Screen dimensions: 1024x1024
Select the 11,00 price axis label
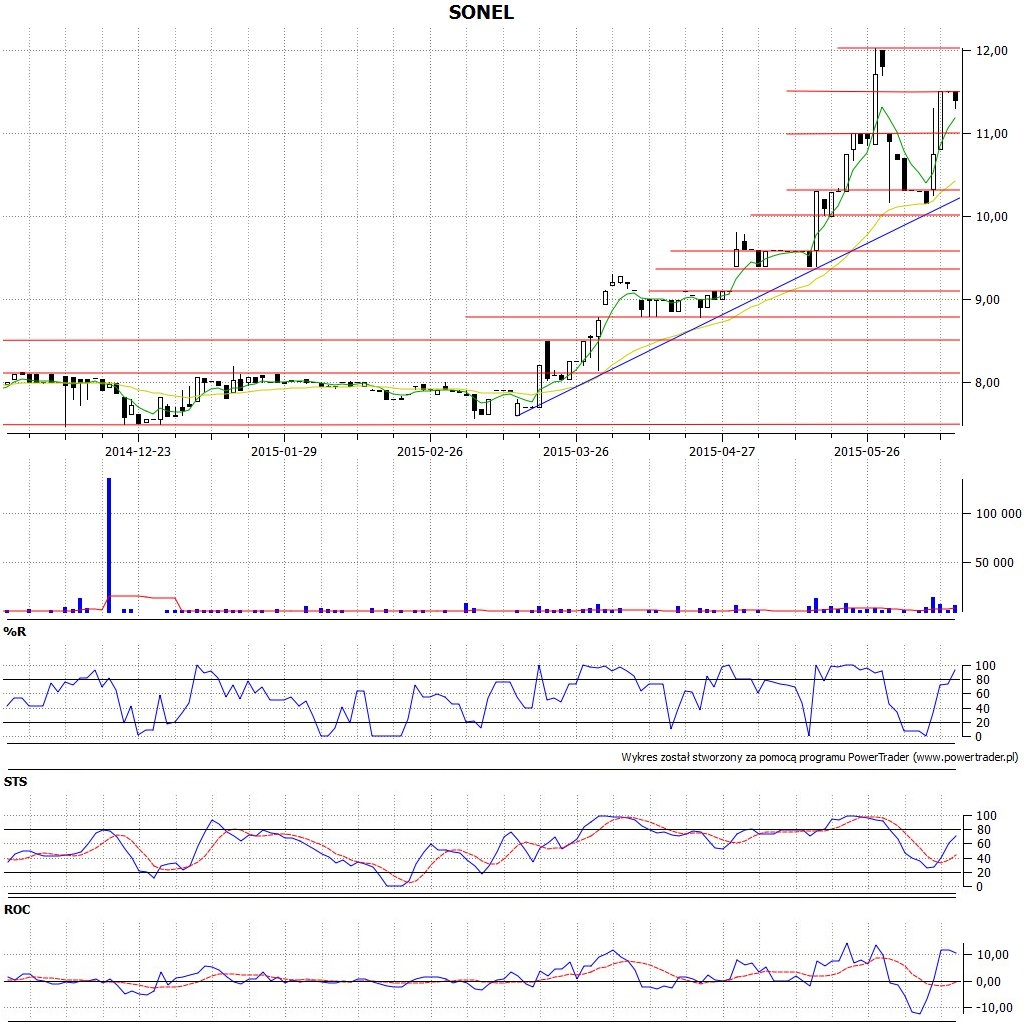tap(991, 134)
